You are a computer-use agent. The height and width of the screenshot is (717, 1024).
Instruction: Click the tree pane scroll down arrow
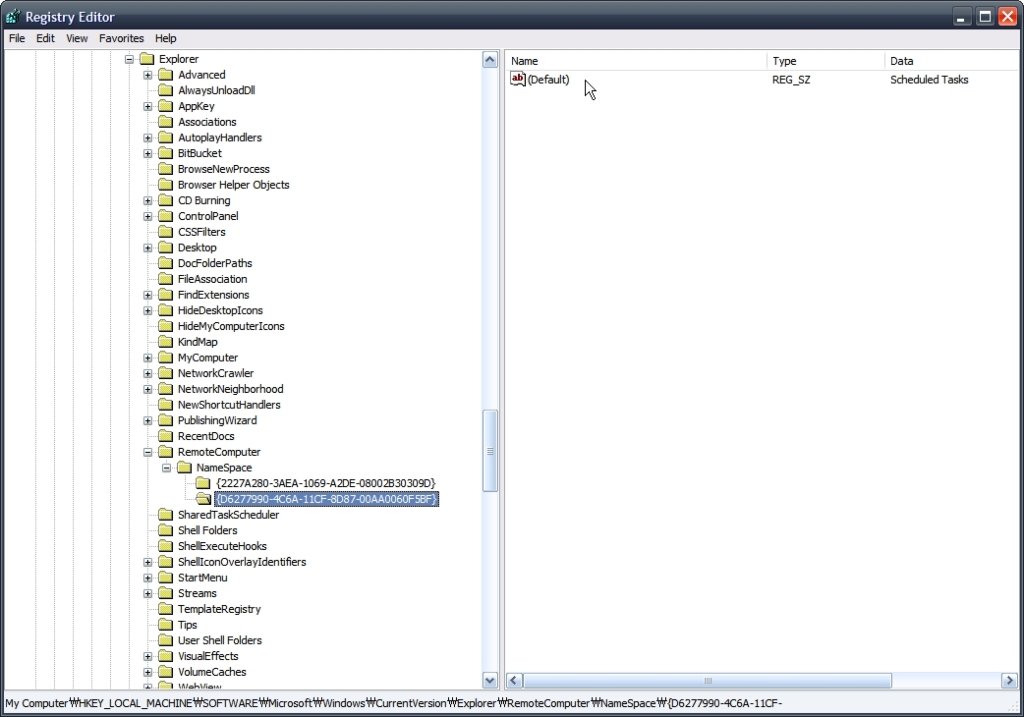point(490,680)
